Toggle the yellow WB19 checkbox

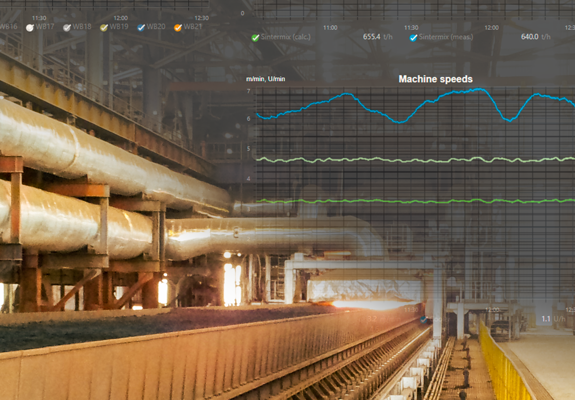[x=104, y=28]
